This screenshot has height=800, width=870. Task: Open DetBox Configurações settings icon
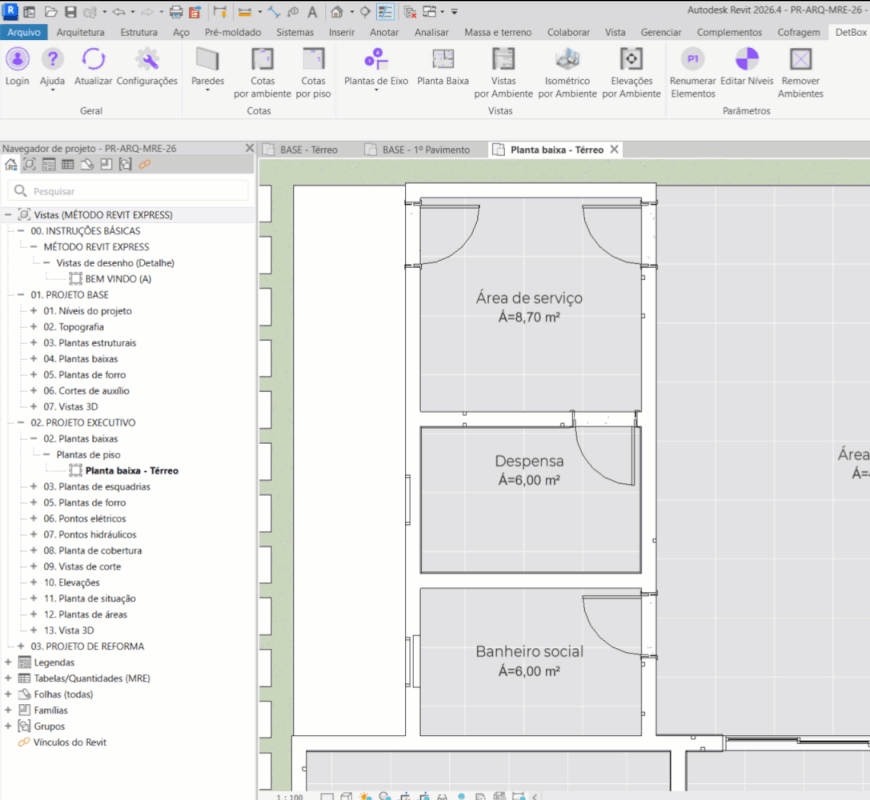[147, 59]
